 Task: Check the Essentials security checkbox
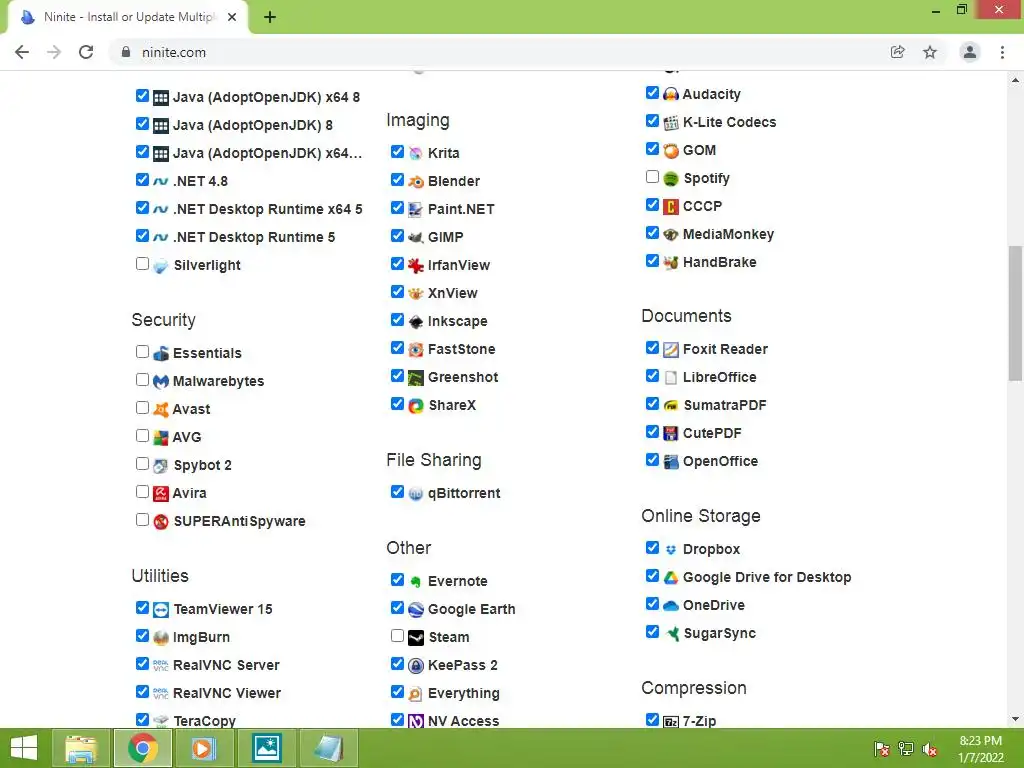(142, 351)
